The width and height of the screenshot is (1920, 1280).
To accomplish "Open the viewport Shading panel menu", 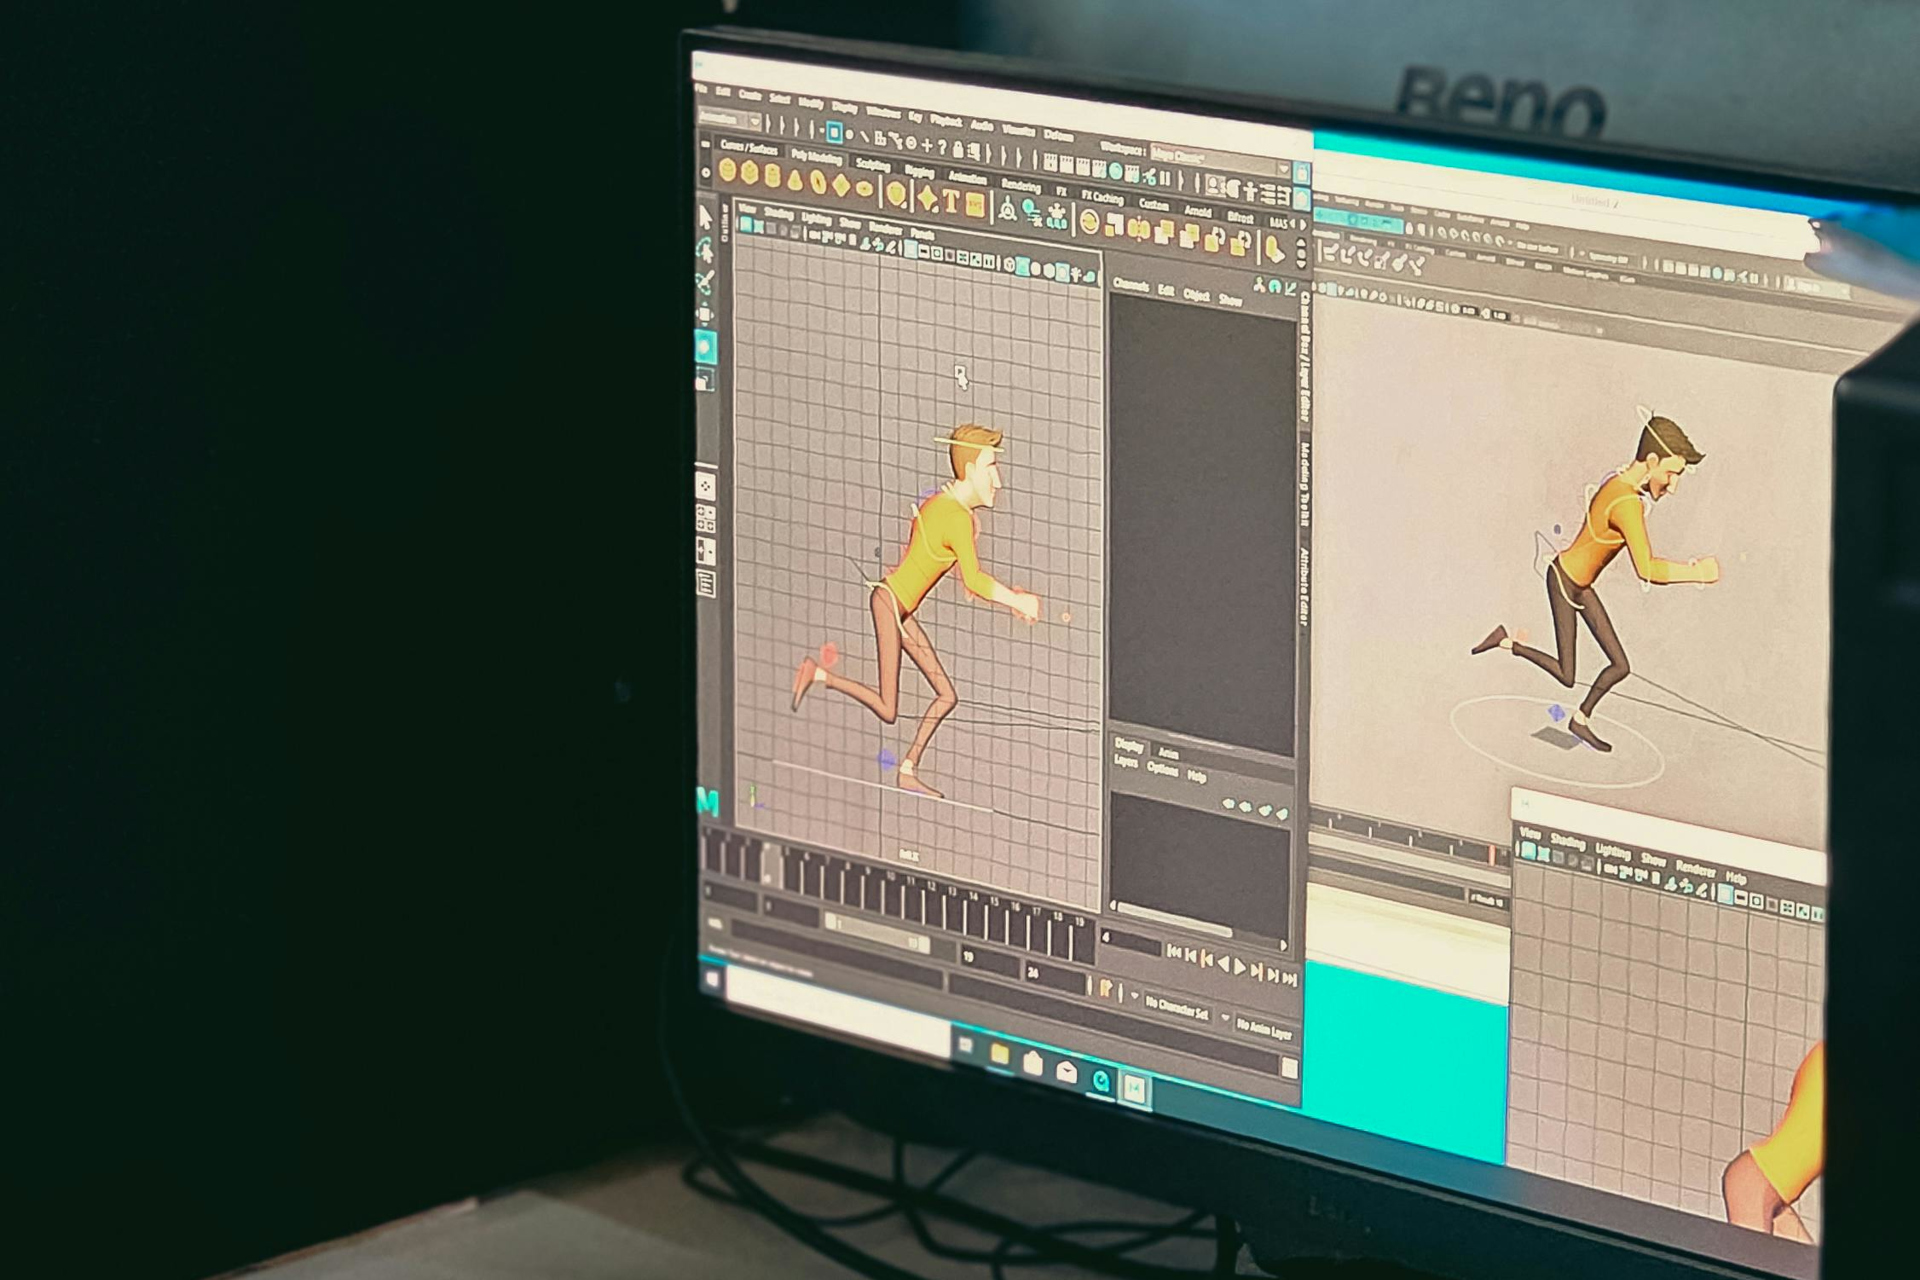I will 777,213.
